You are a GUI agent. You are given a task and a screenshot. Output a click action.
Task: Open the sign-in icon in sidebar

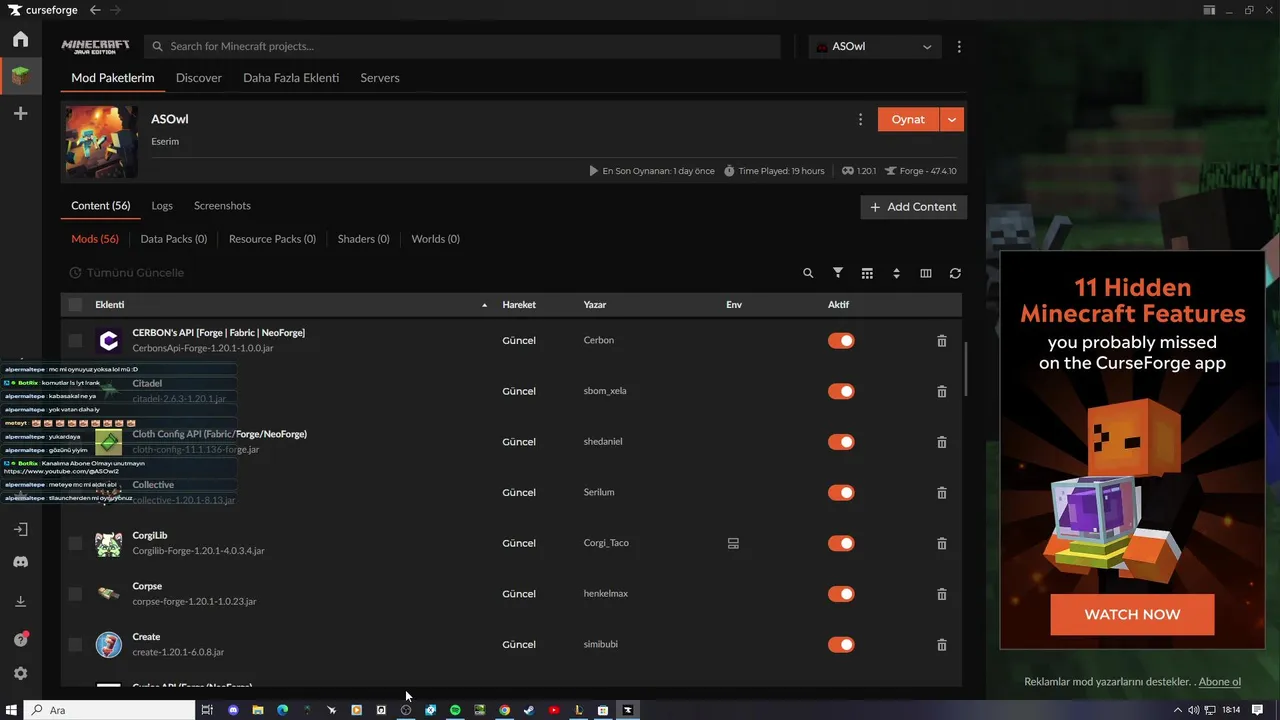coord(20,529)
